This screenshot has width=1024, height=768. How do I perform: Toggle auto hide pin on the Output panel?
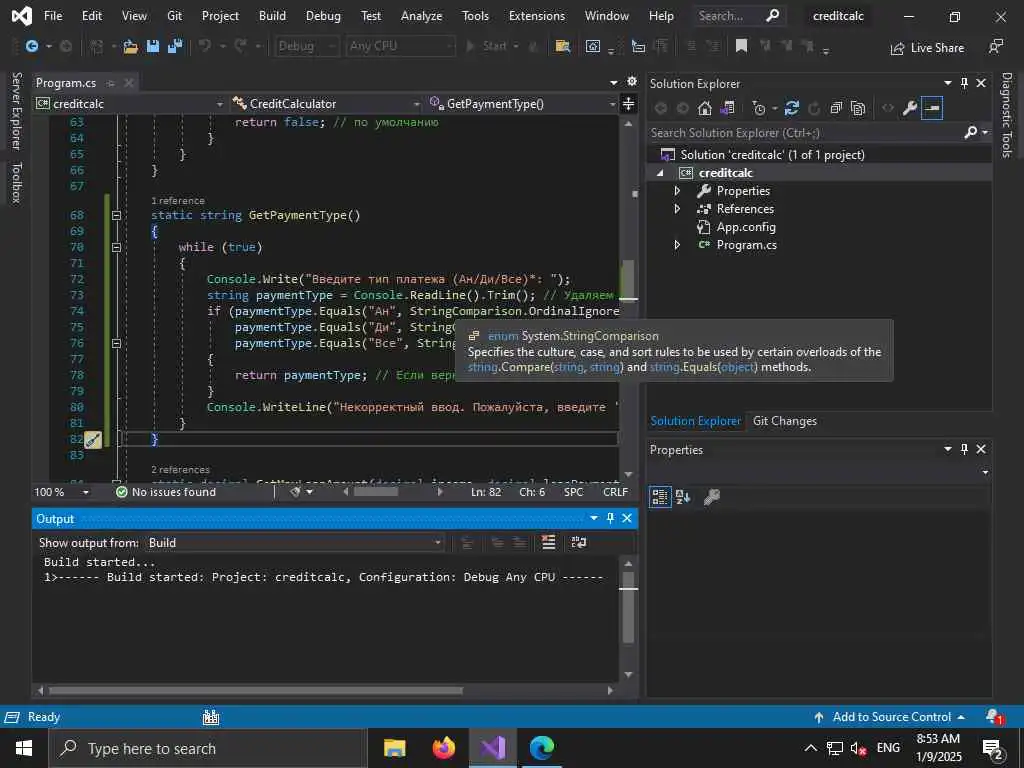(x=610, y=518)
